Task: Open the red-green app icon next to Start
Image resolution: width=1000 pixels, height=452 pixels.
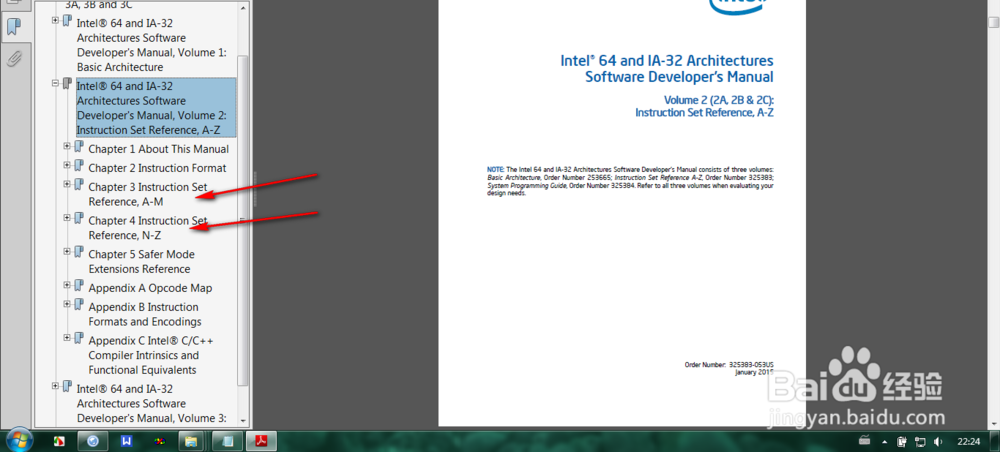Action: [58, 441]
